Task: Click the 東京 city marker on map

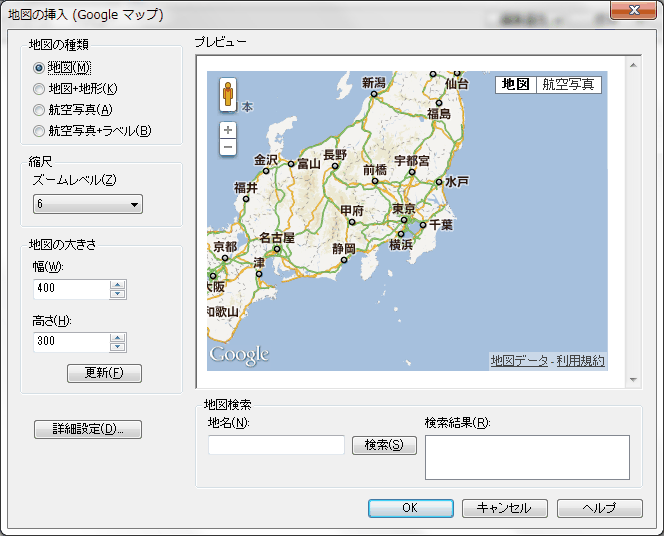Action: (404, 220)
